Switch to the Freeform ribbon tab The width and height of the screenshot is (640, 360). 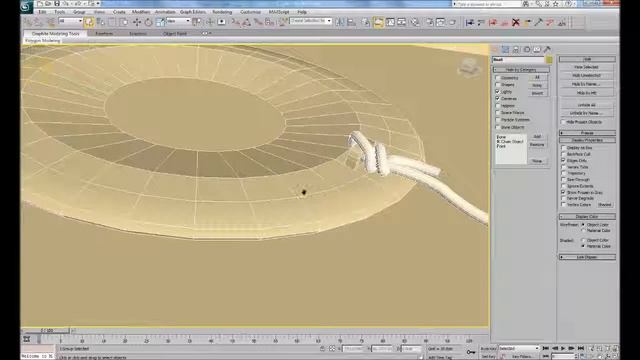click(x=104, y=33)
